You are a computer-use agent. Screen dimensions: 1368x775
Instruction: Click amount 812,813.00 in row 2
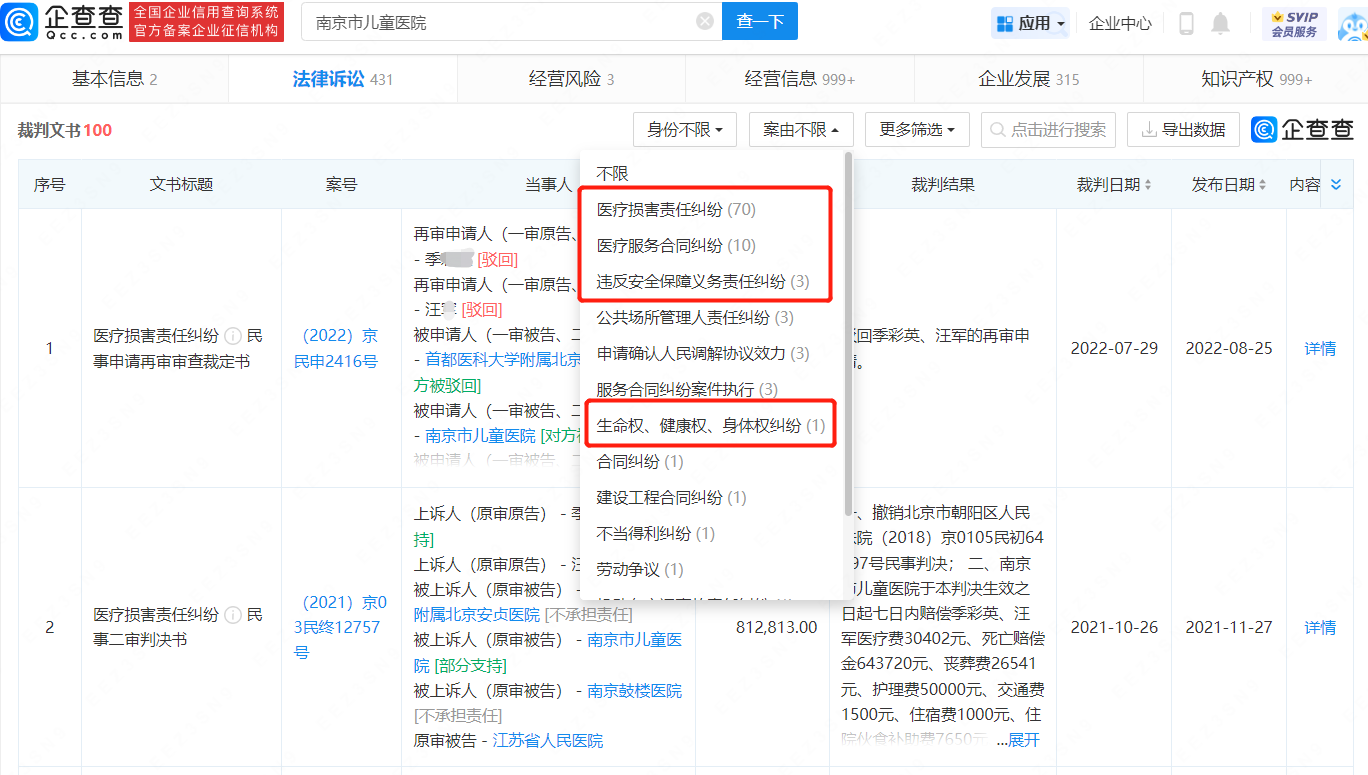[x=776, y=627]
